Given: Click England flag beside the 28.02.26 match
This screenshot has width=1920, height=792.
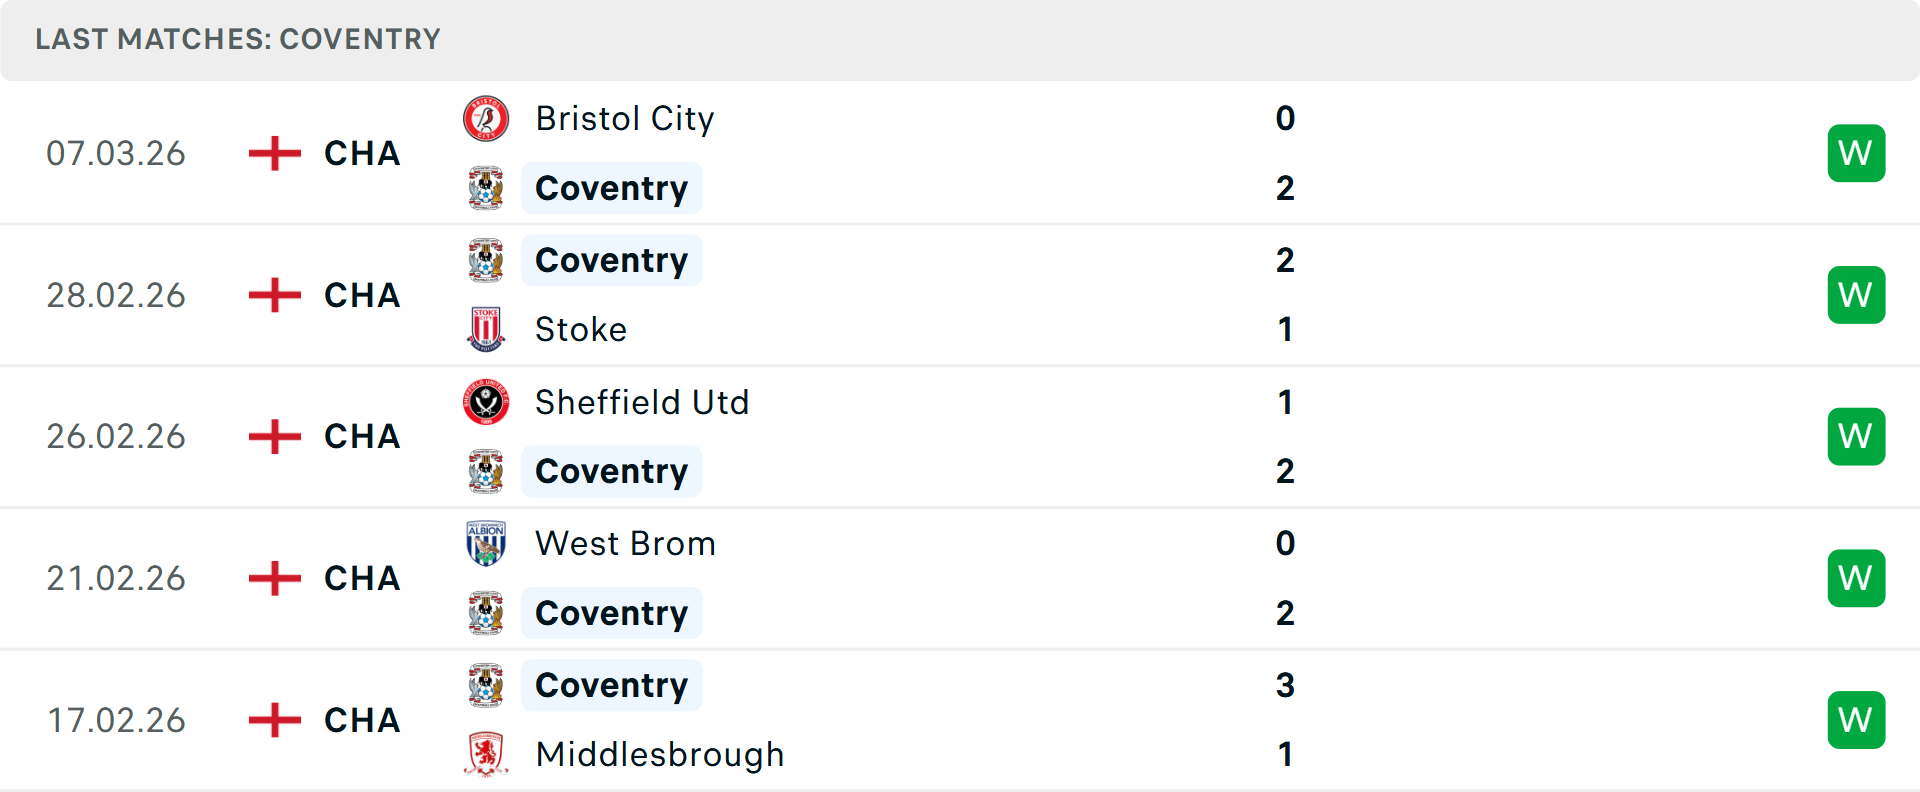Looking at the screenshot, I should 275,295.
